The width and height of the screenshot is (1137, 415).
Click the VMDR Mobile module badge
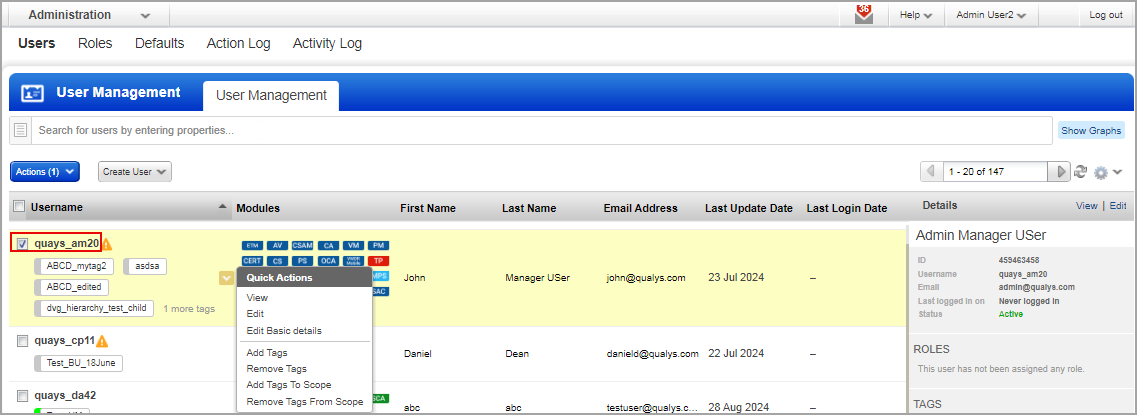click(352, 260)
